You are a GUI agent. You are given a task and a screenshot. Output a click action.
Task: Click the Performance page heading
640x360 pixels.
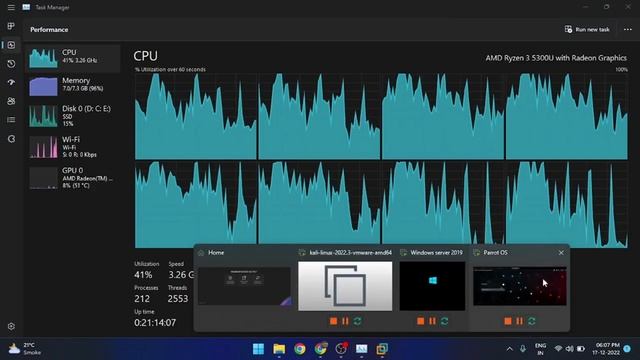[49, 30]
